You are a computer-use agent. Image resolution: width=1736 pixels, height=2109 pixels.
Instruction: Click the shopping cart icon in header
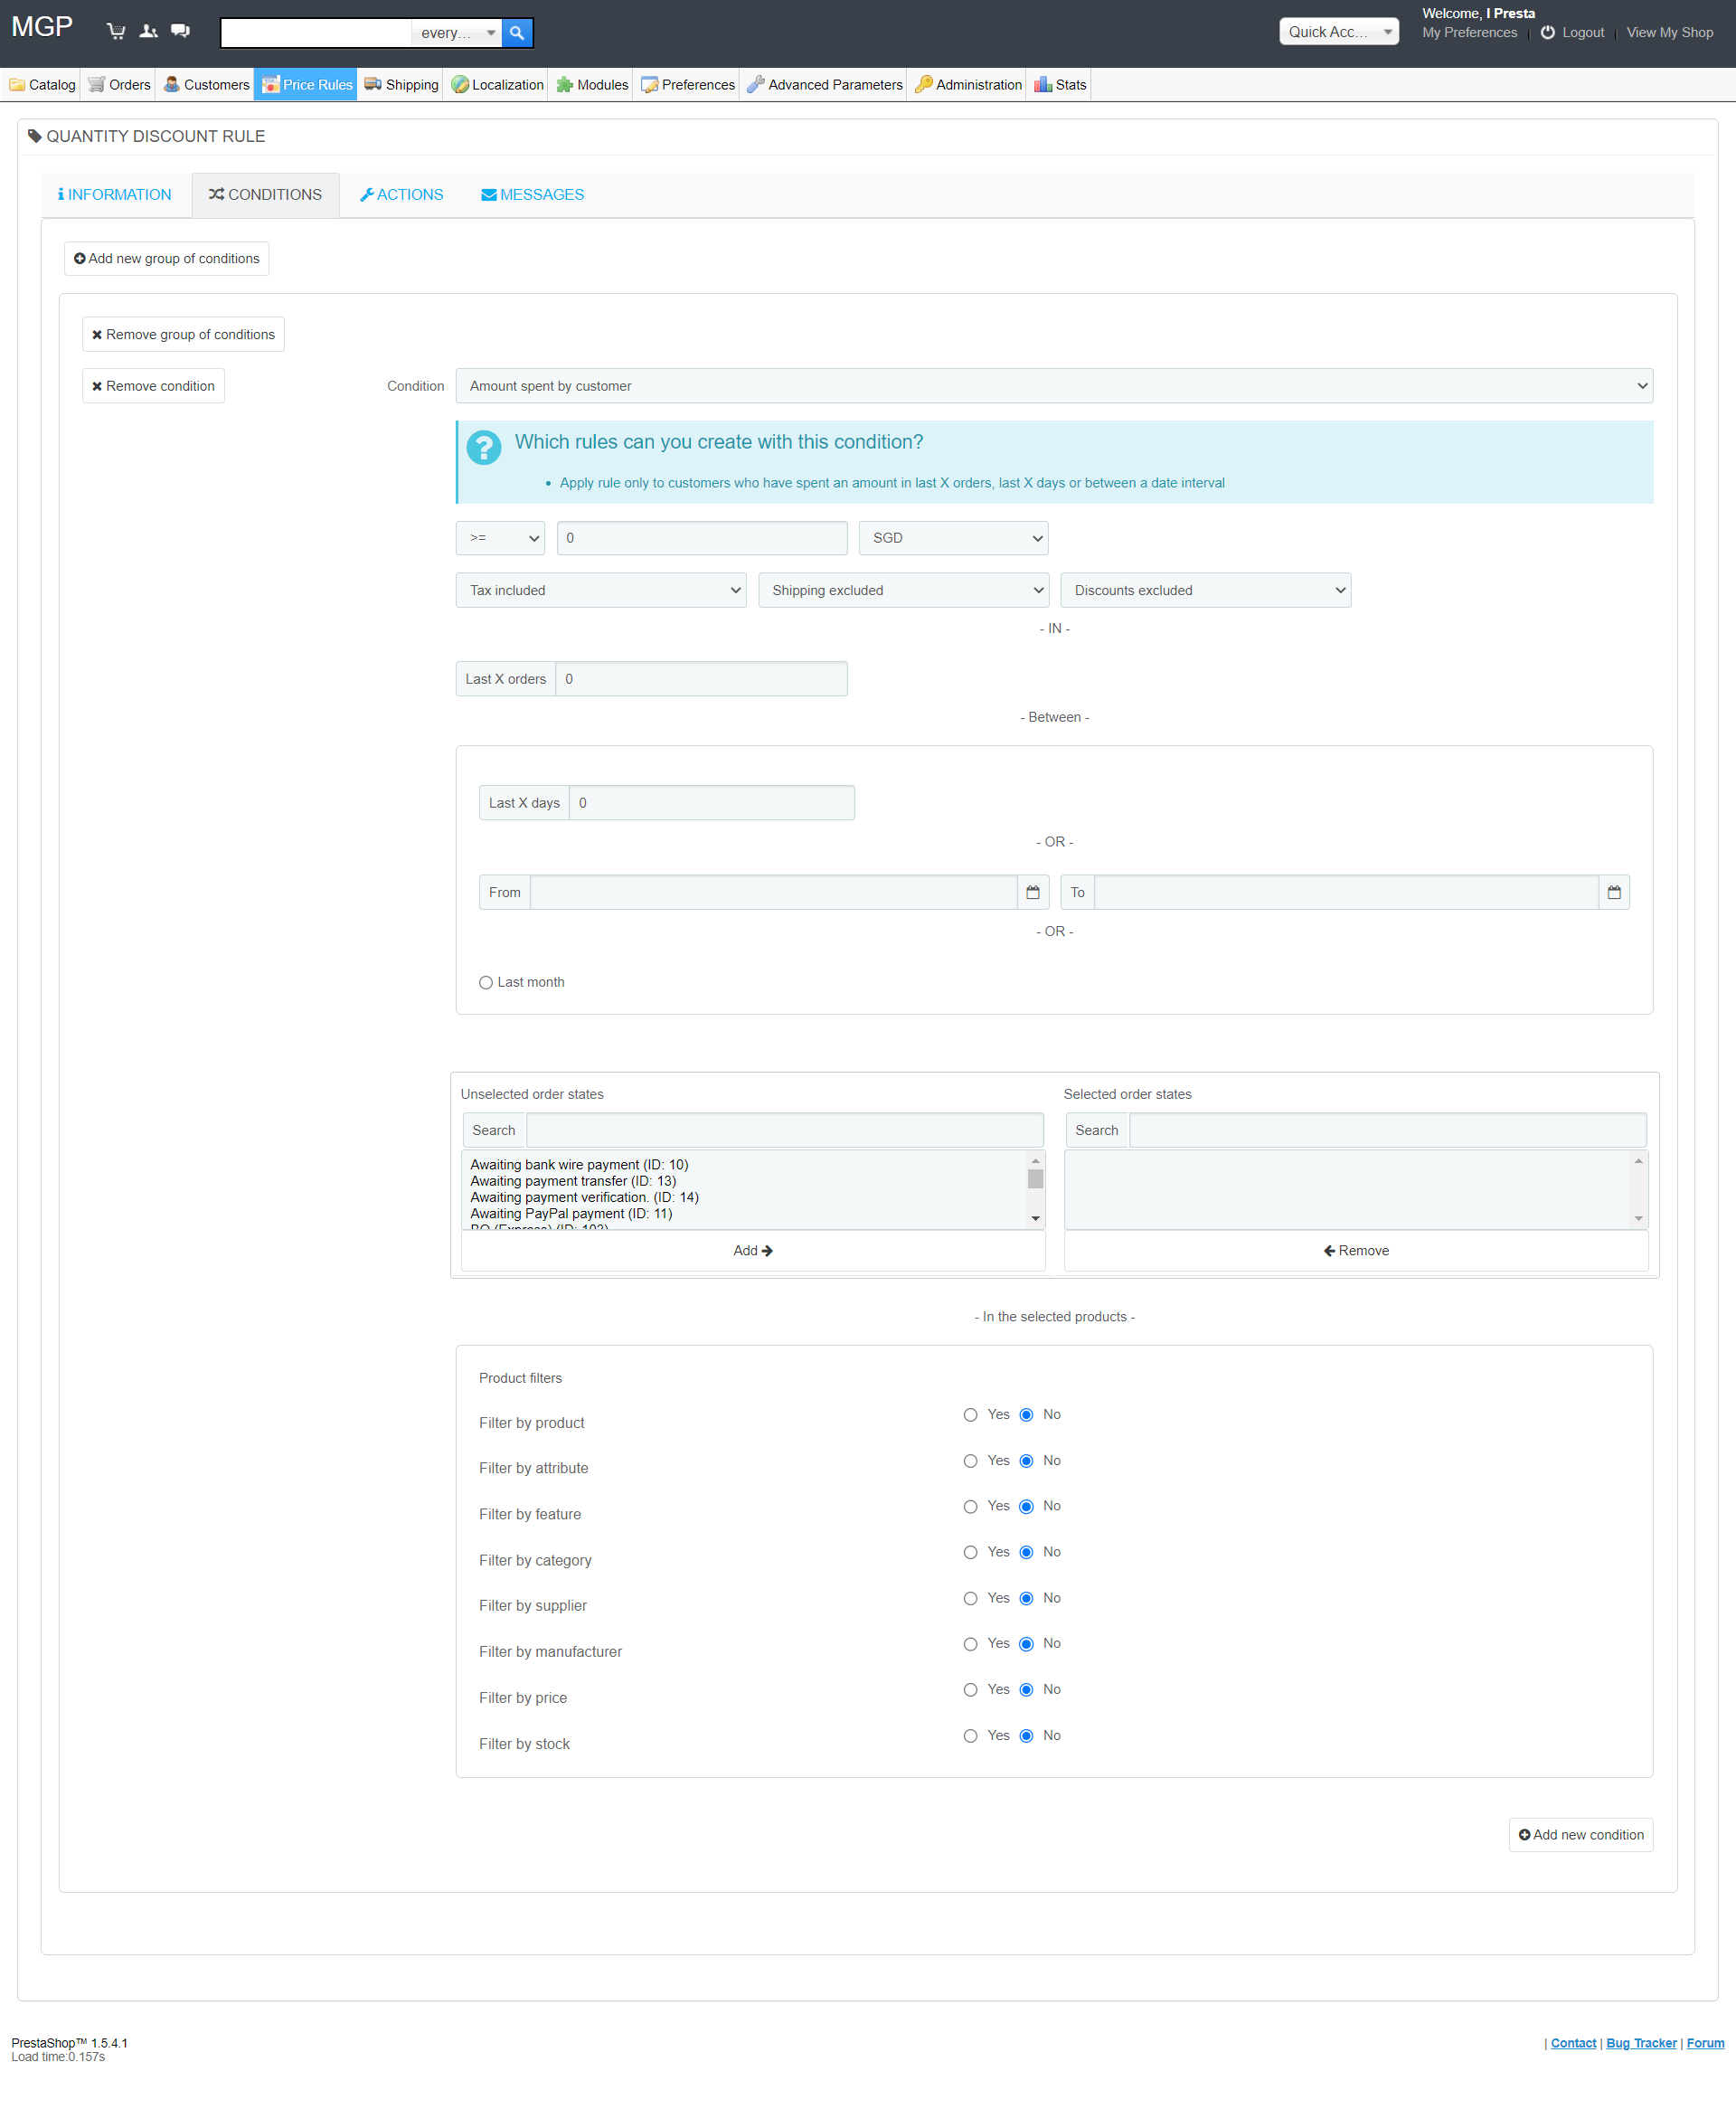click(116, 31)
